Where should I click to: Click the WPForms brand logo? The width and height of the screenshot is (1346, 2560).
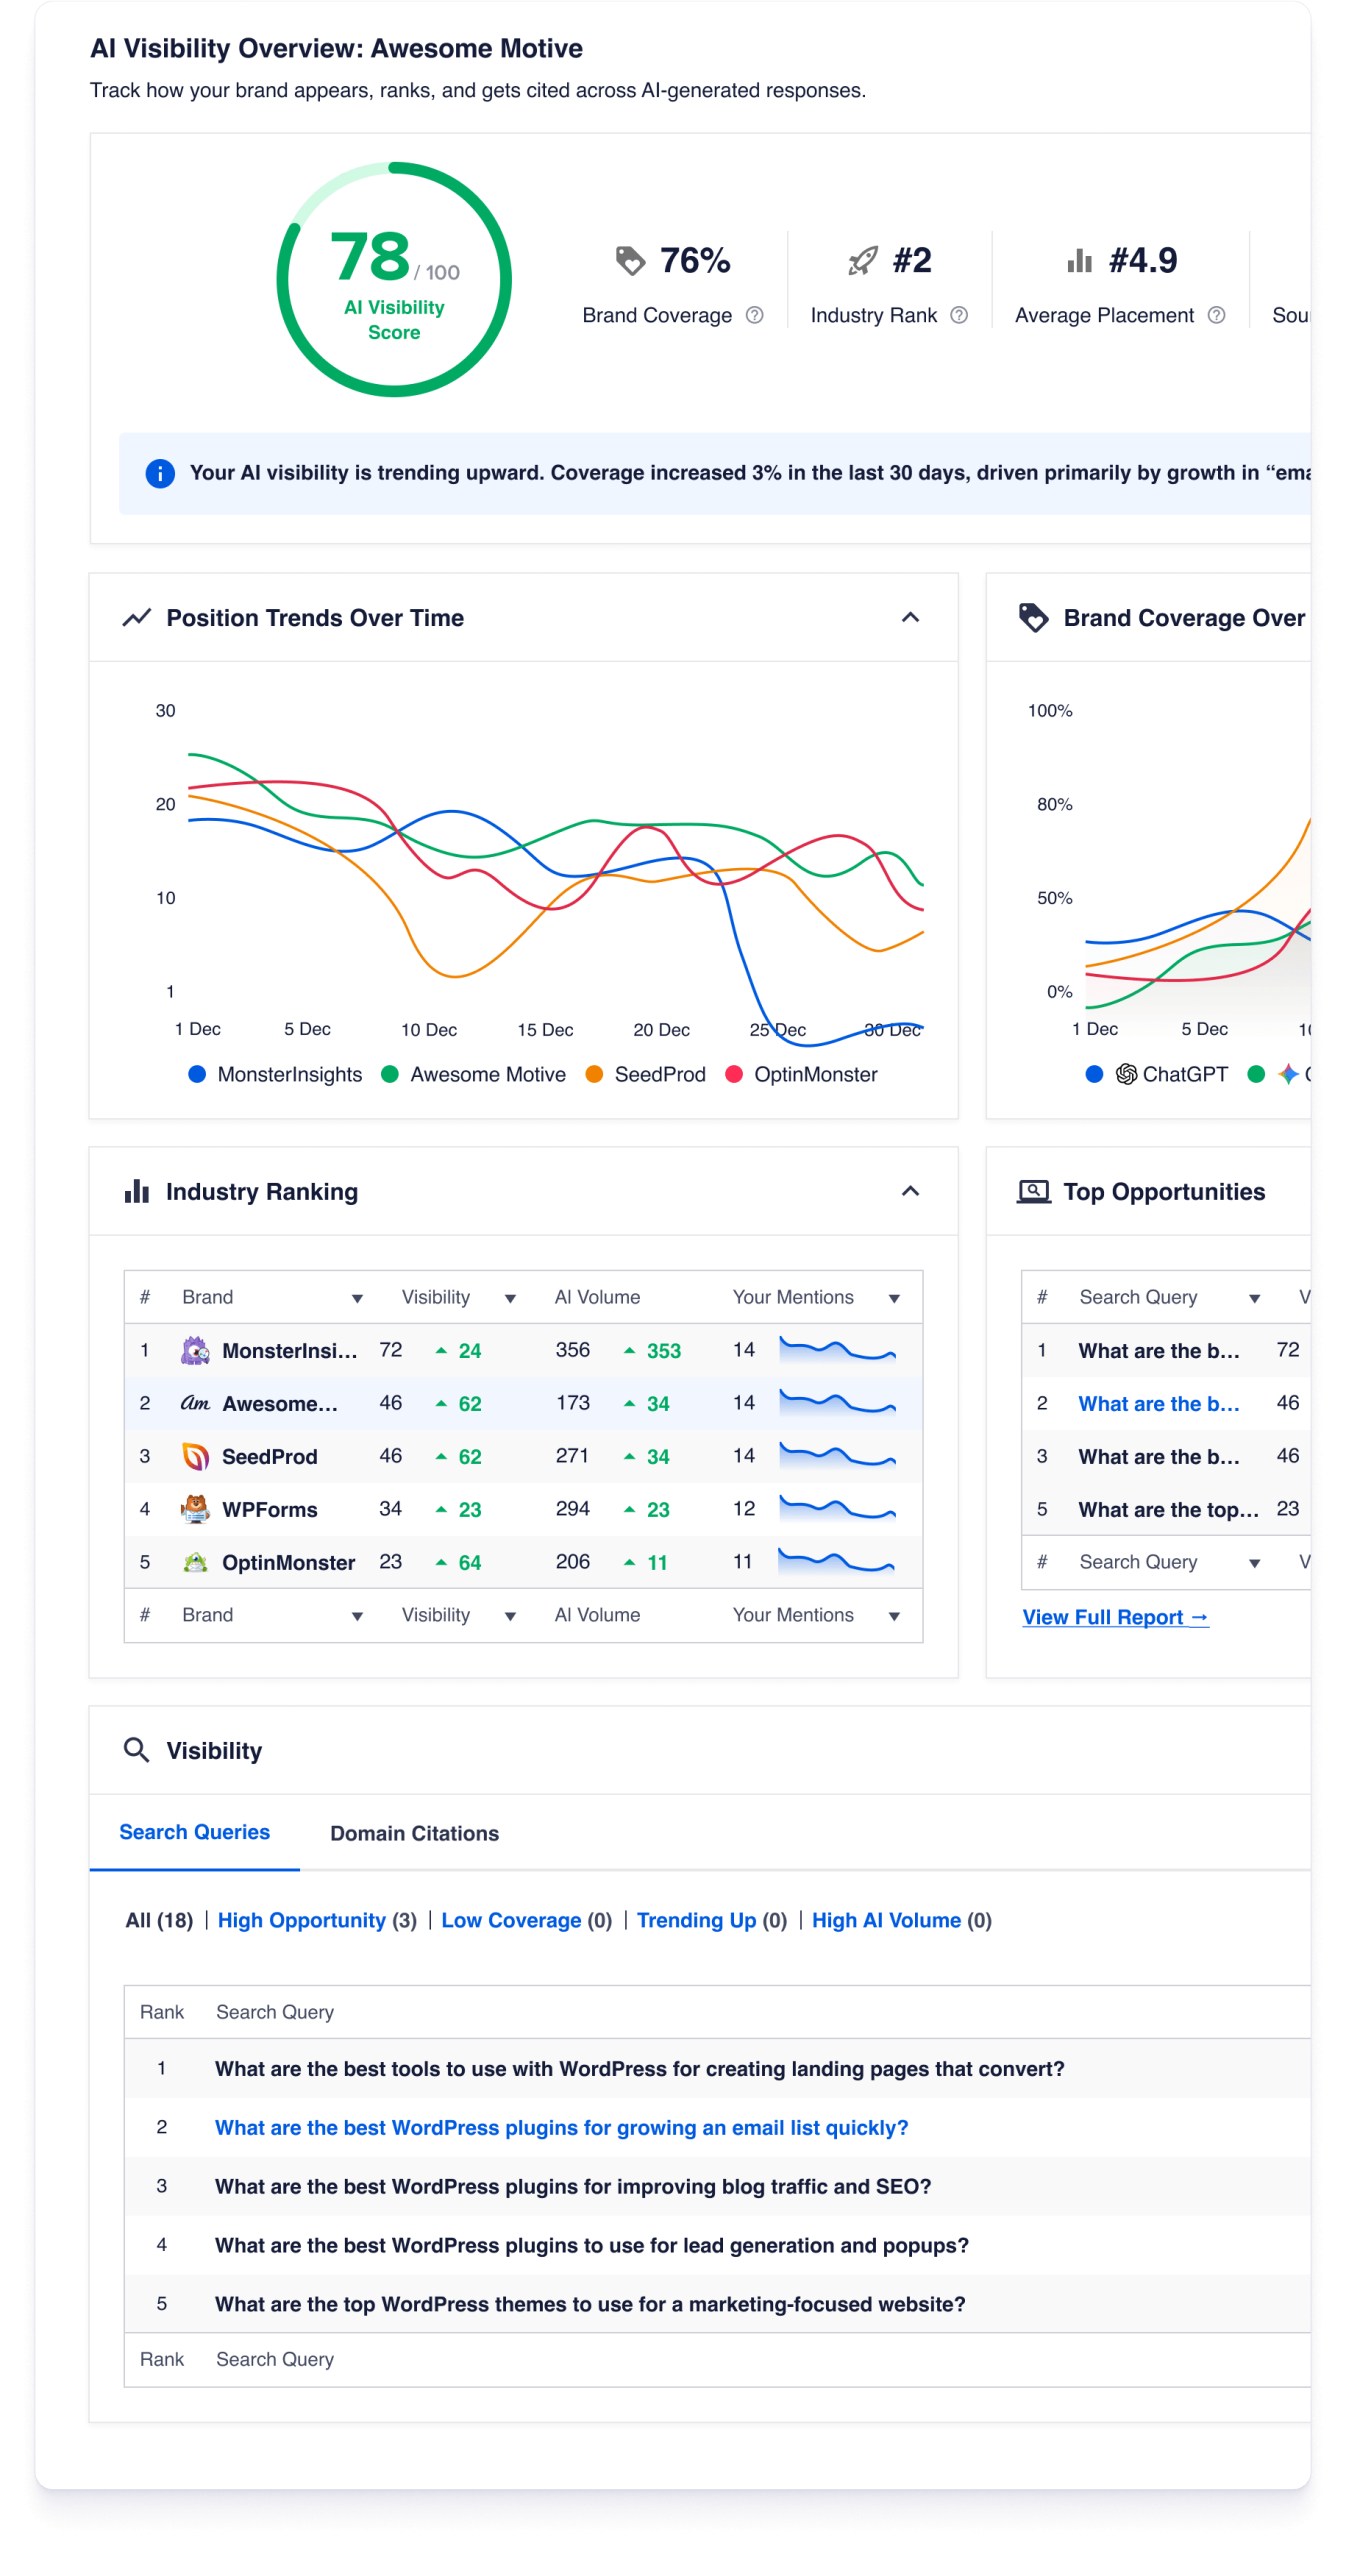click(195, 1509)
